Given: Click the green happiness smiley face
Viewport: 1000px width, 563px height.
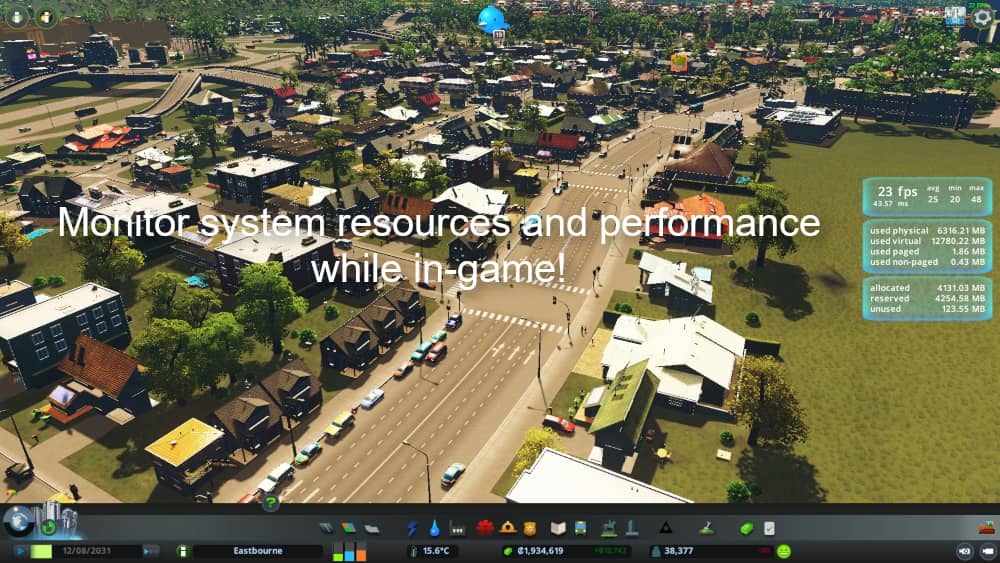Looking at the screenshot, I should (x=784, y=551).
